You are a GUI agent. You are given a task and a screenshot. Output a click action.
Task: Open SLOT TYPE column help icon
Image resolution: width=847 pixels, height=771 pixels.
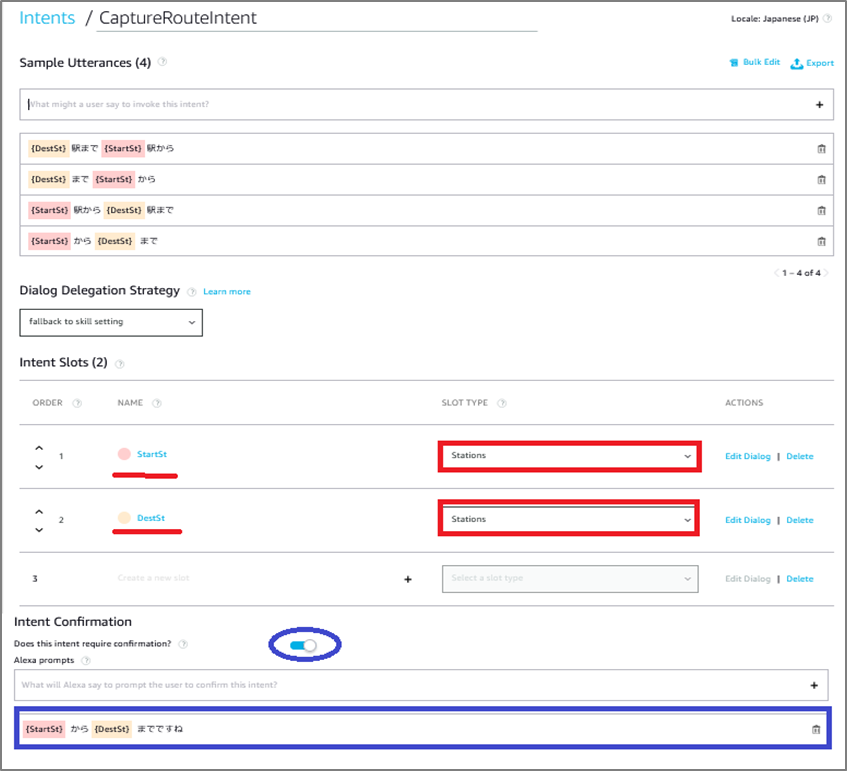502,403
